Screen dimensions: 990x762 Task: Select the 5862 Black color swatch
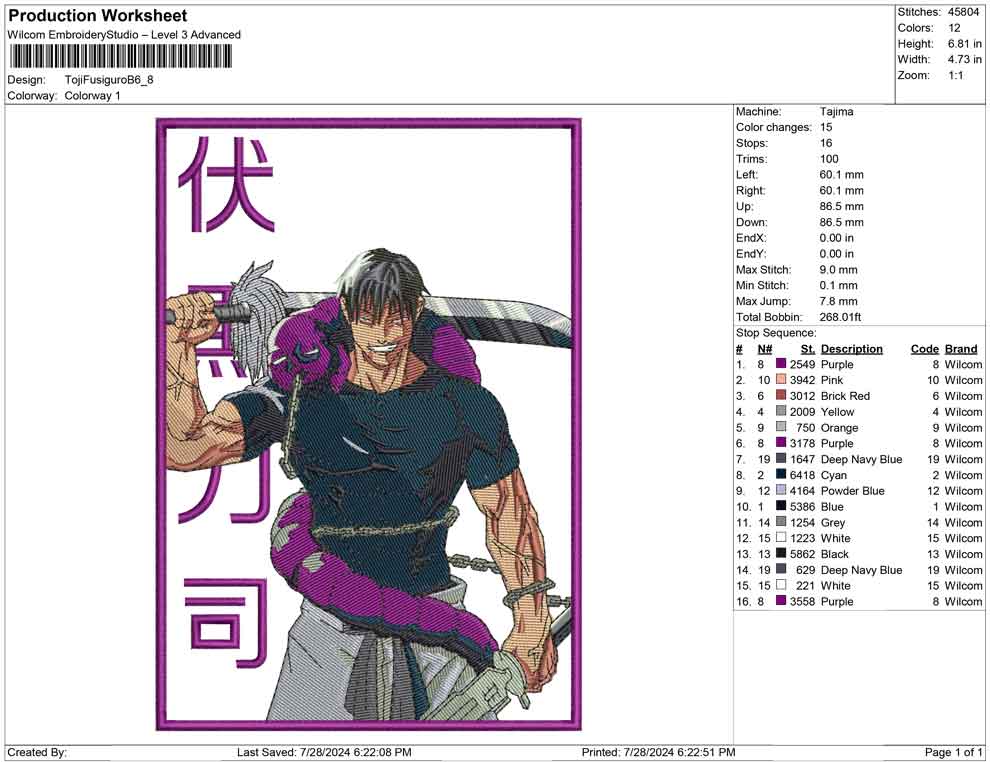click(781, 553)
